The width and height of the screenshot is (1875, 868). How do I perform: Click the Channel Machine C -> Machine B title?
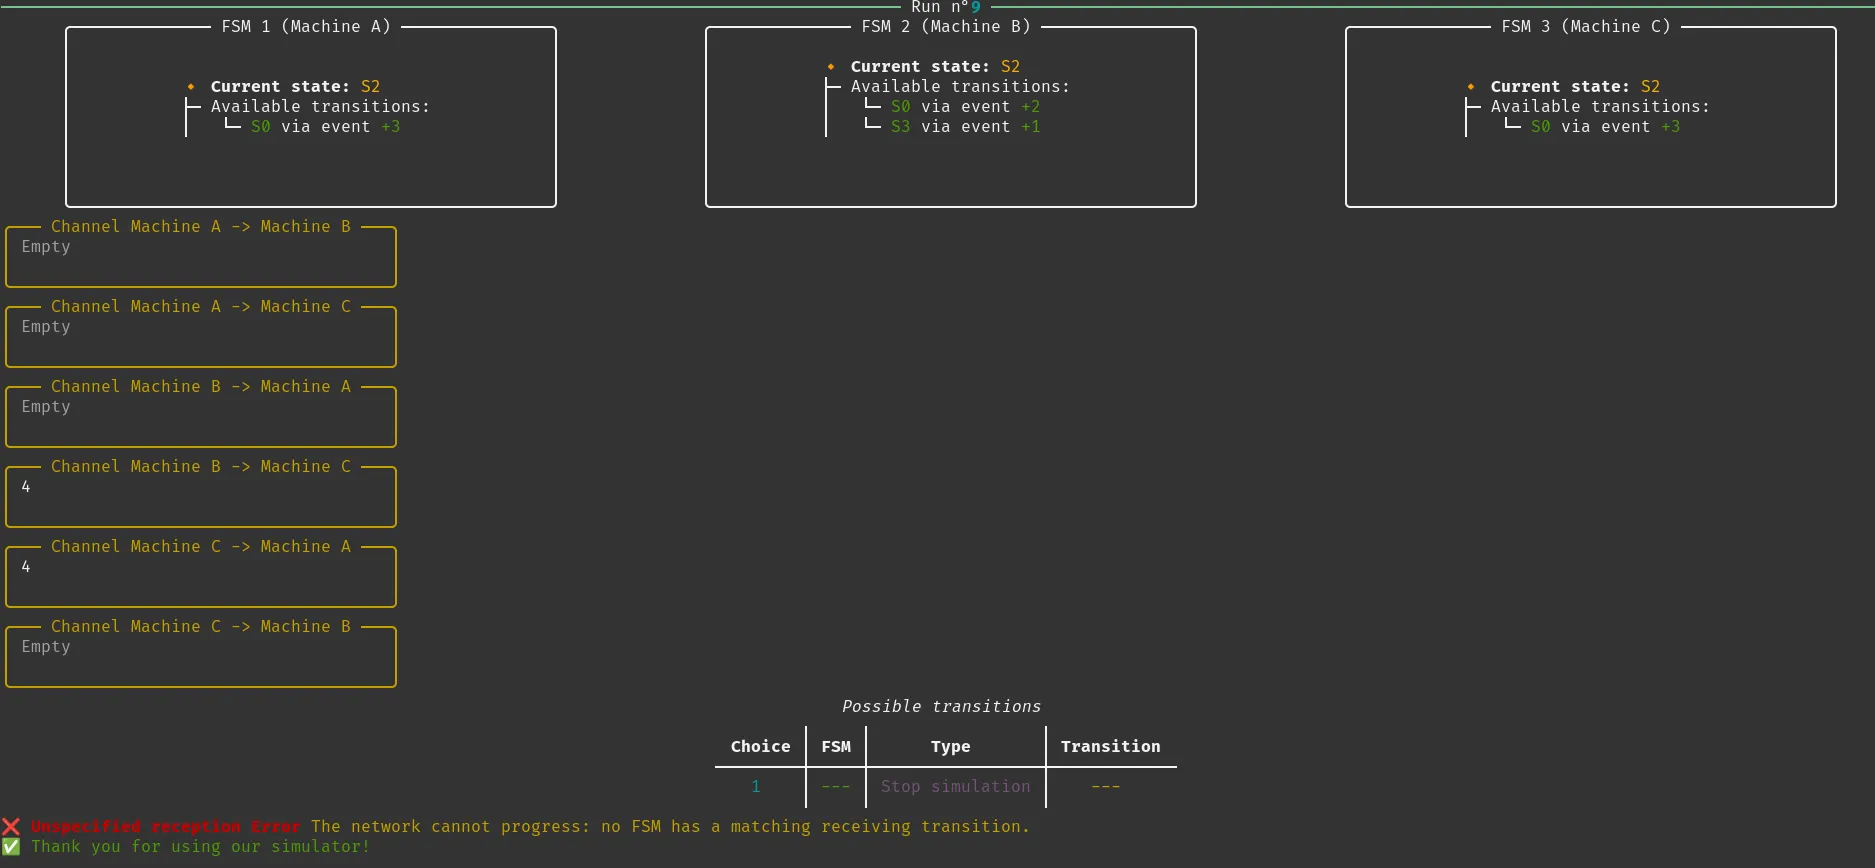tap(201, 627)
